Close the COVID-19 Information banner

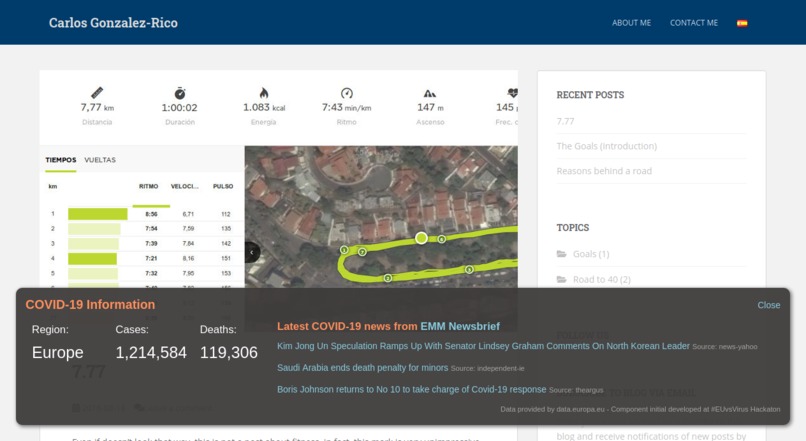768,305
